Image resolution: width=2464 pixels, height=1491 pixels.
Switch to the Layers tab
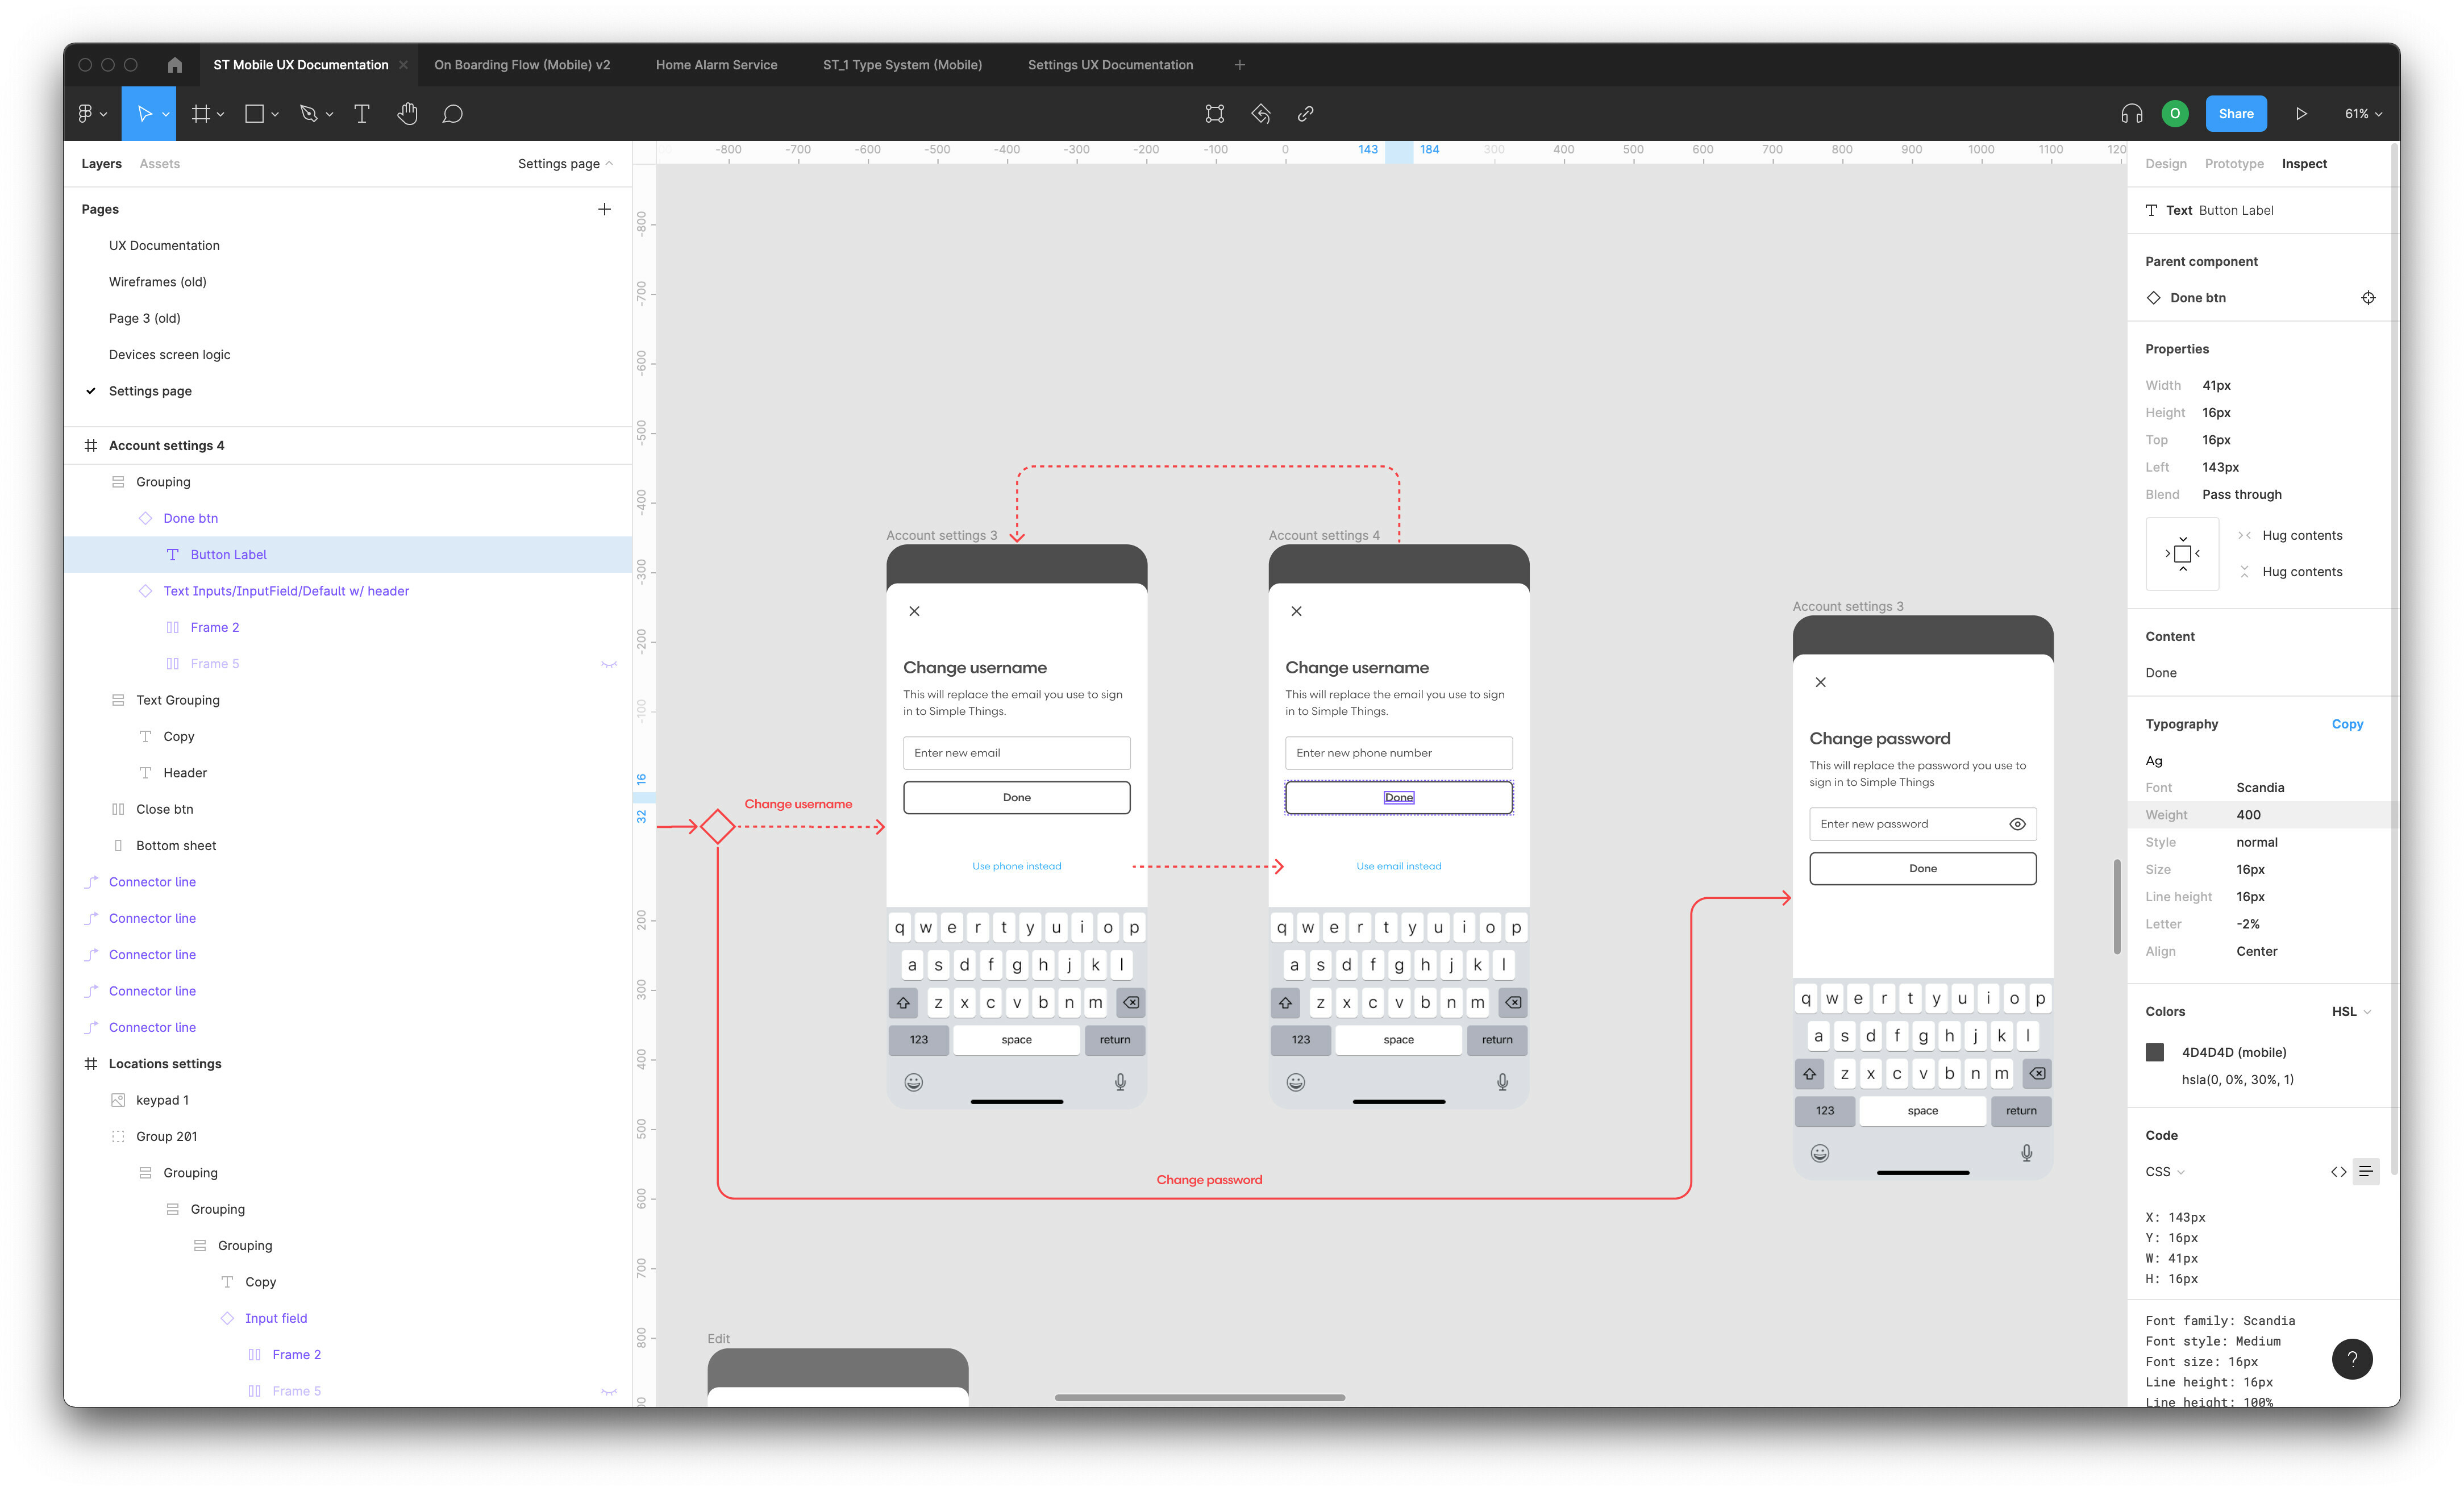click(x=101, y=164)
